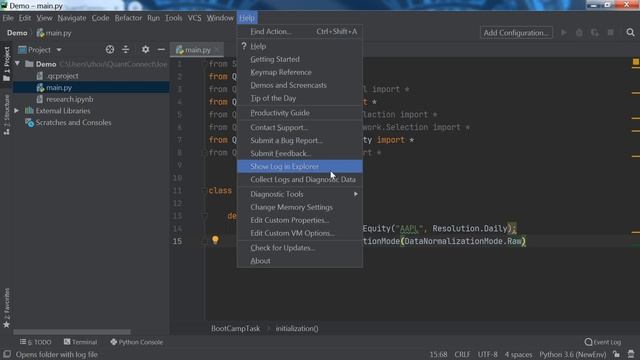The width and height of the screenshot is (640, 360).
Task: Click BootCampTask breadcrumb at editor bottom
Action: (x=236, y=329)
